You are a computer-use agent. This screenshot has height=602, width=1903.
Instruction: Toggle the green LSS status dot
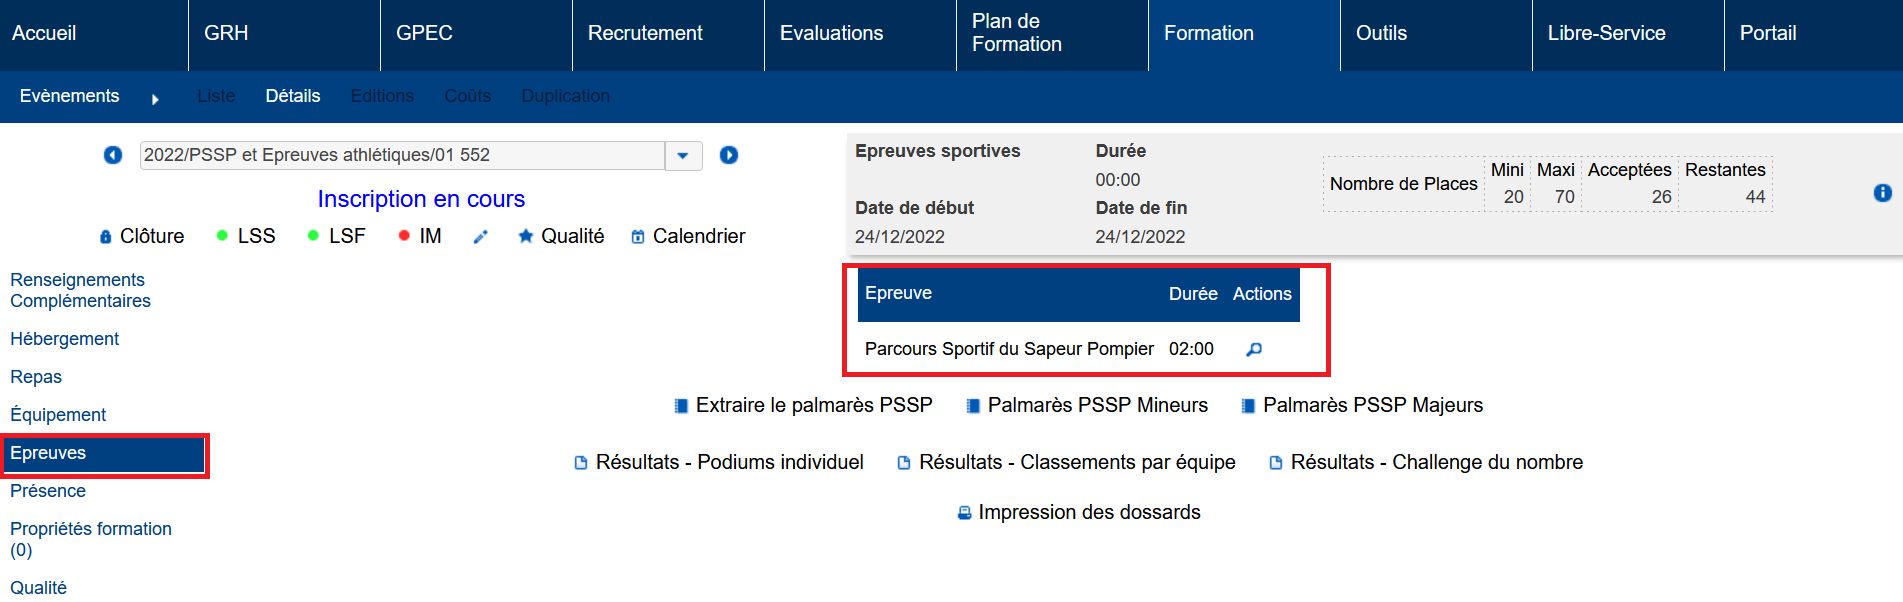222,236
